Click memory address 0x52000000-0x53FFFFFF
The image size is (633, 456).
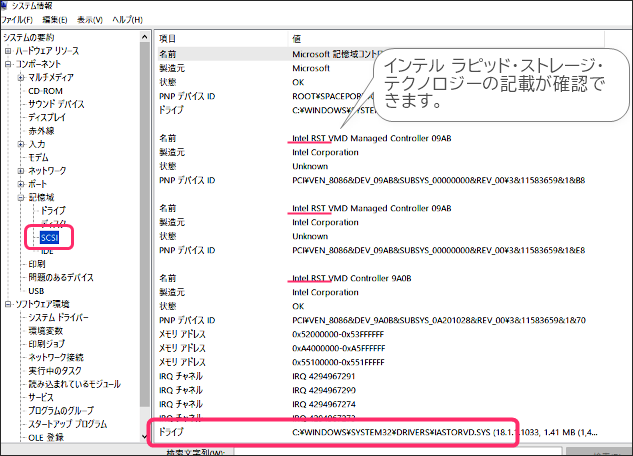[x=338, y=335]
